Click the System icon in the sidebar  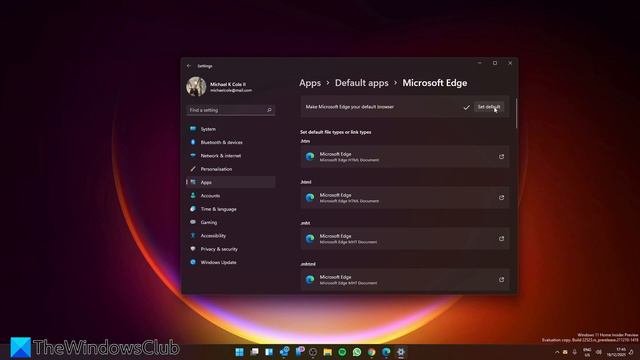[193, 129]
